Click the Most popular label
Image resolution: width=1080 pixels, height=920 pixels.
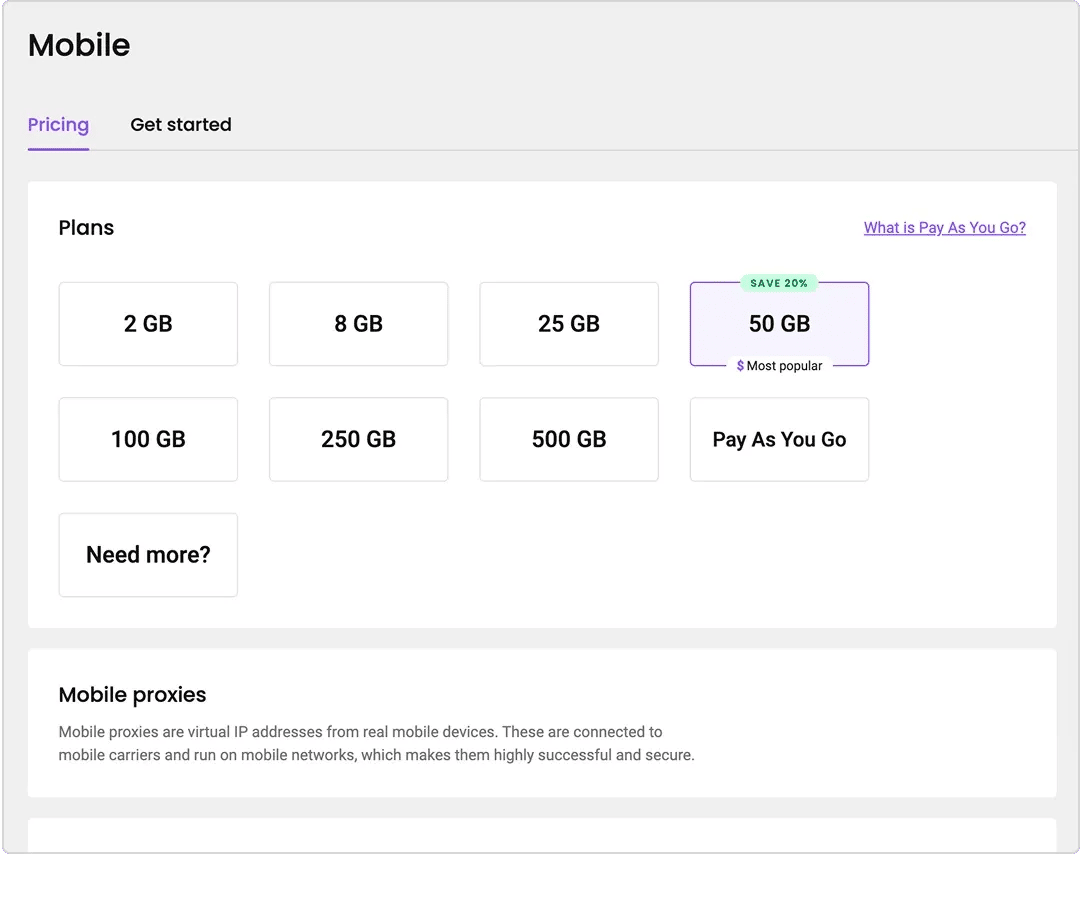click(x=785, y=366)
